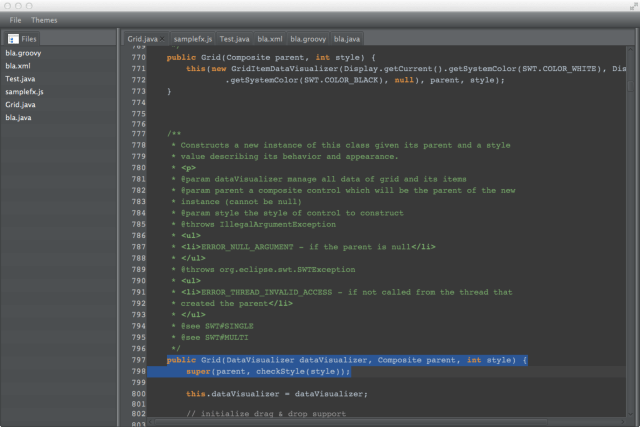Image resolution: width=640 pixels, height=427 pixels.
Task: Click 'org.eclipse.swt.SWTException' in comment
Action: click(287, 270)
